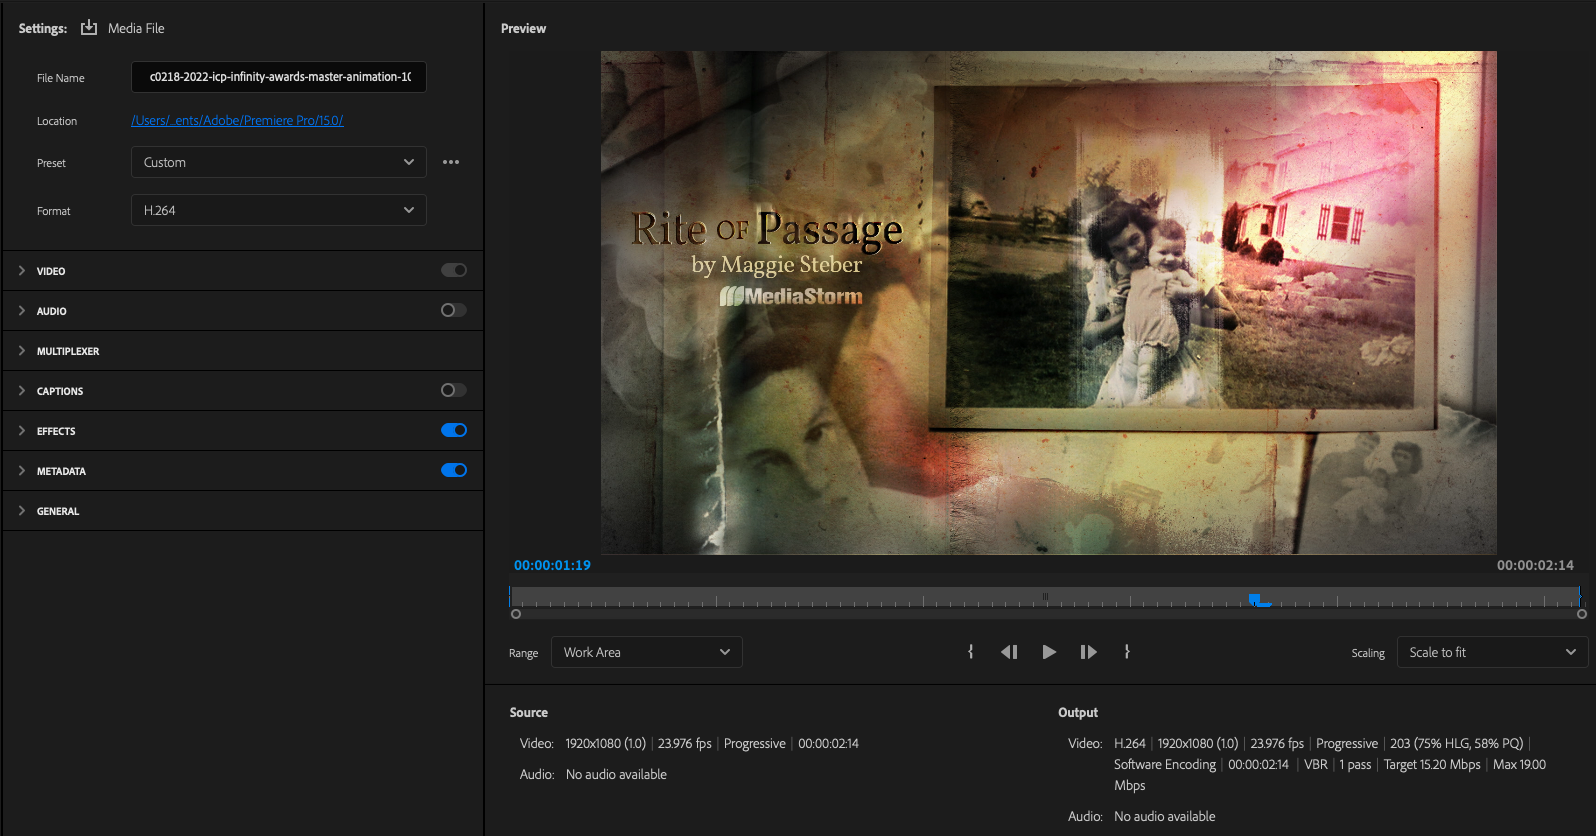Open the Scaling dropdown set to Scale to fit

tap(1493, 652)
